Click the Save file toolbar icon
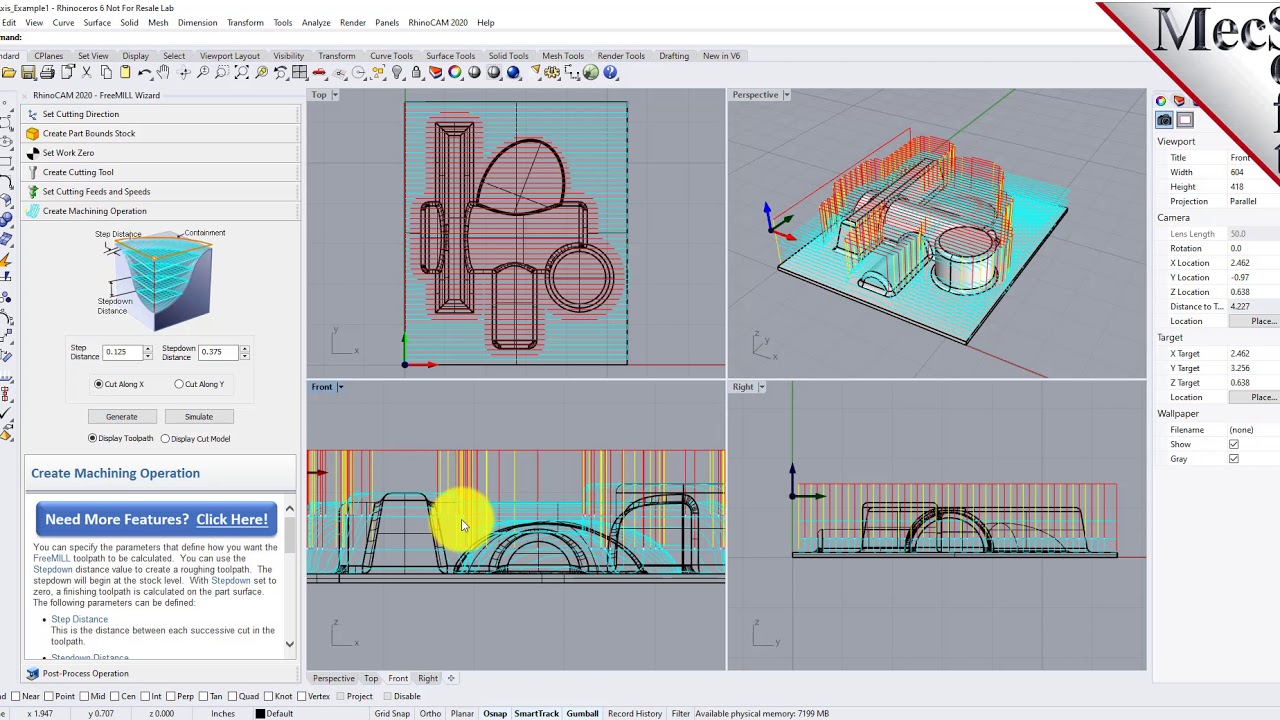The image size is (1280, 720). point(28,73)
